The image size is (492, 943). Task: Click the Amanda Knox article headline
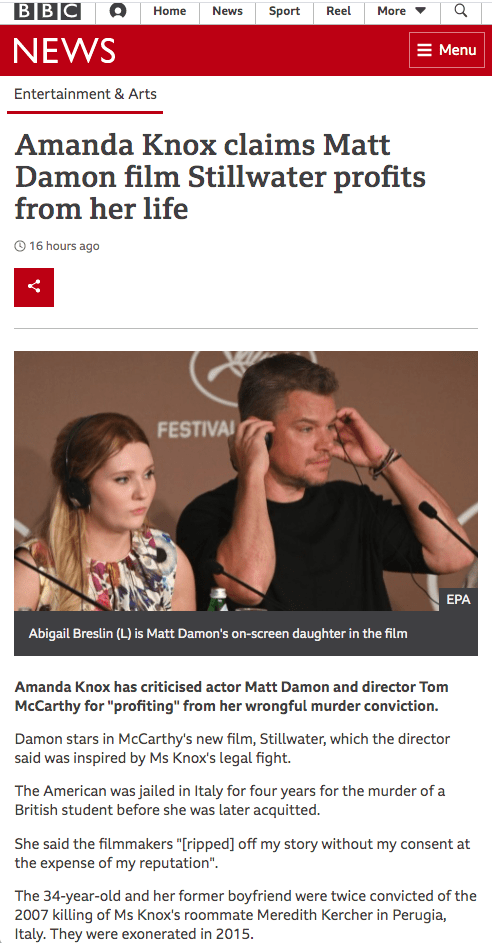220,177
